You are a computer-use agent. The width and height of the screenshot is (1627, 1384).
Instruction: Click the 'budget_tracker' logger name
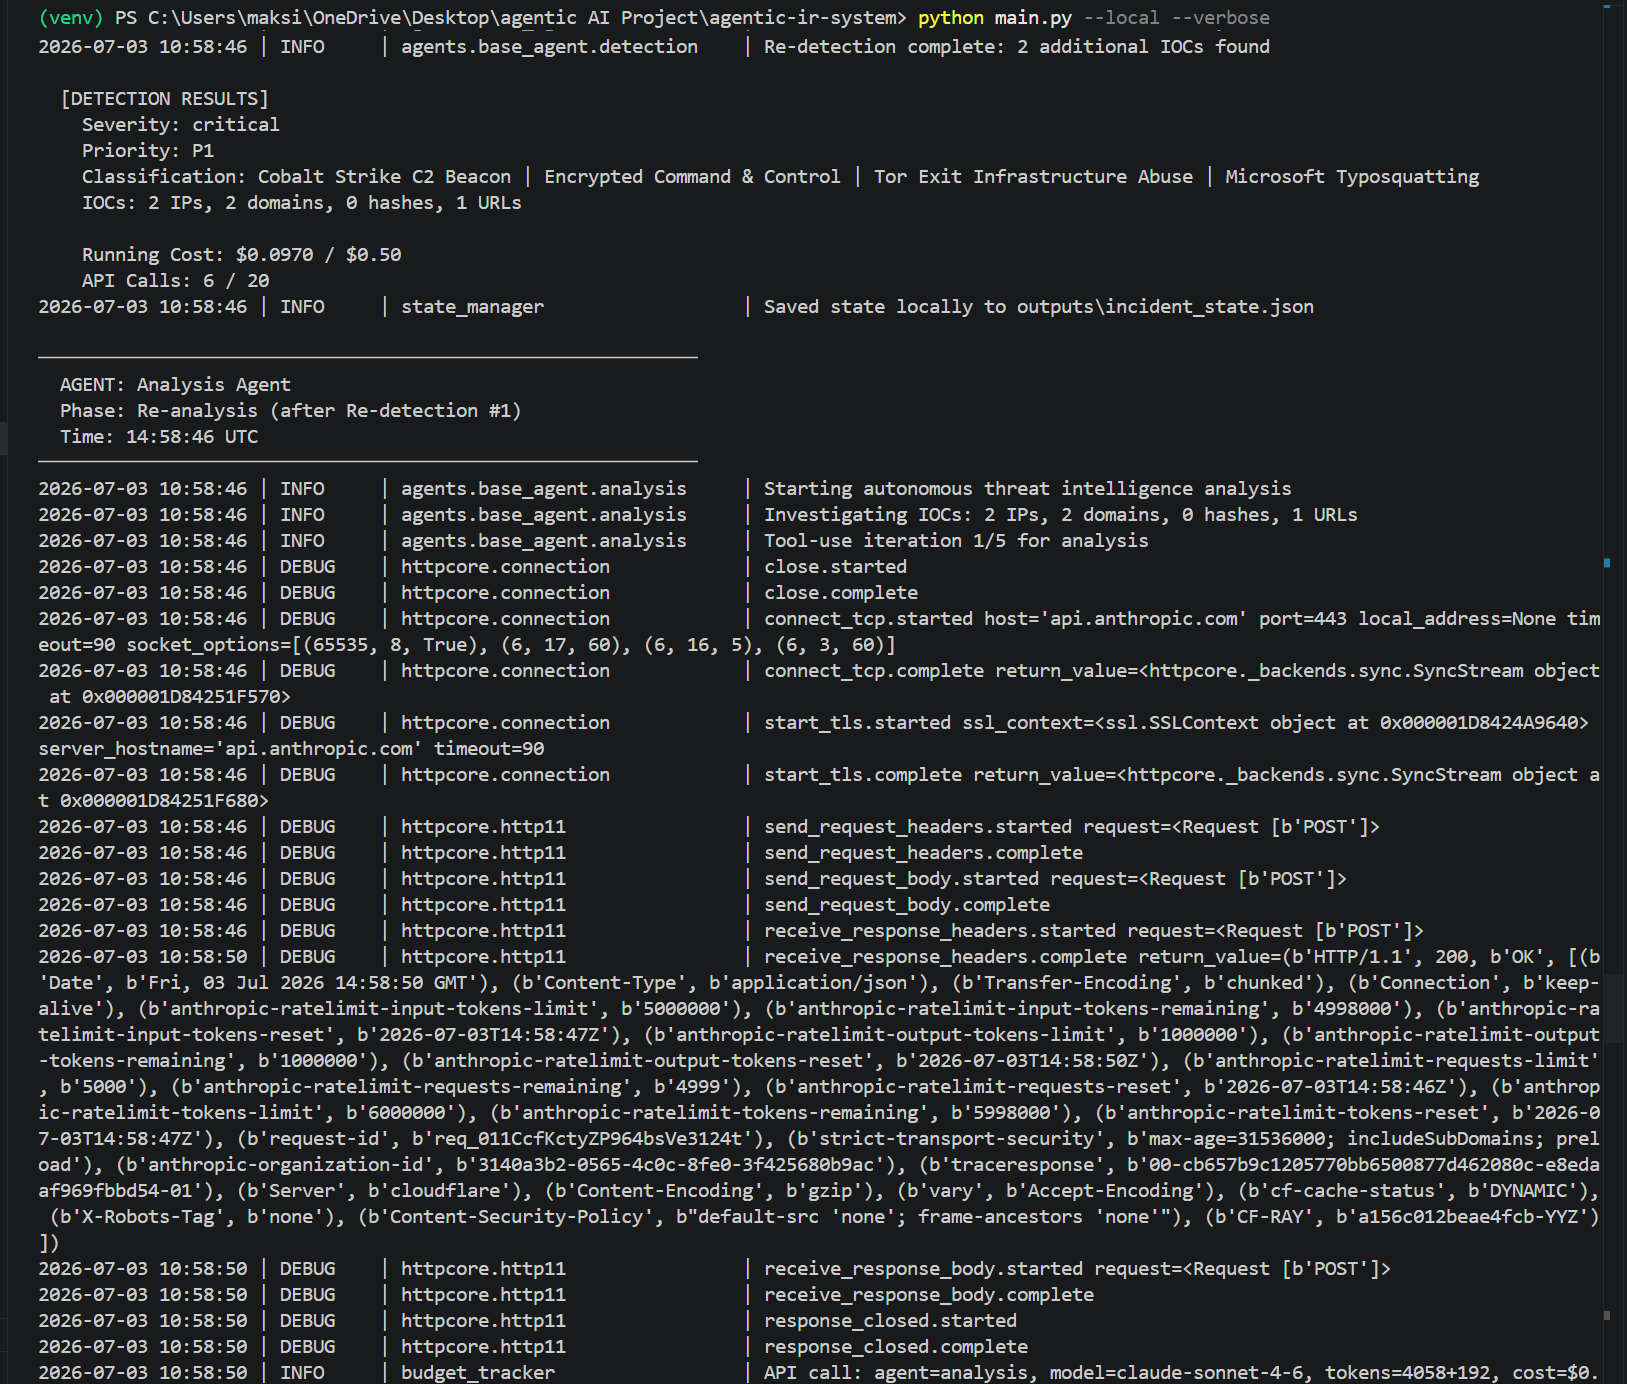pyautogui.click(x=478, y=1372)
